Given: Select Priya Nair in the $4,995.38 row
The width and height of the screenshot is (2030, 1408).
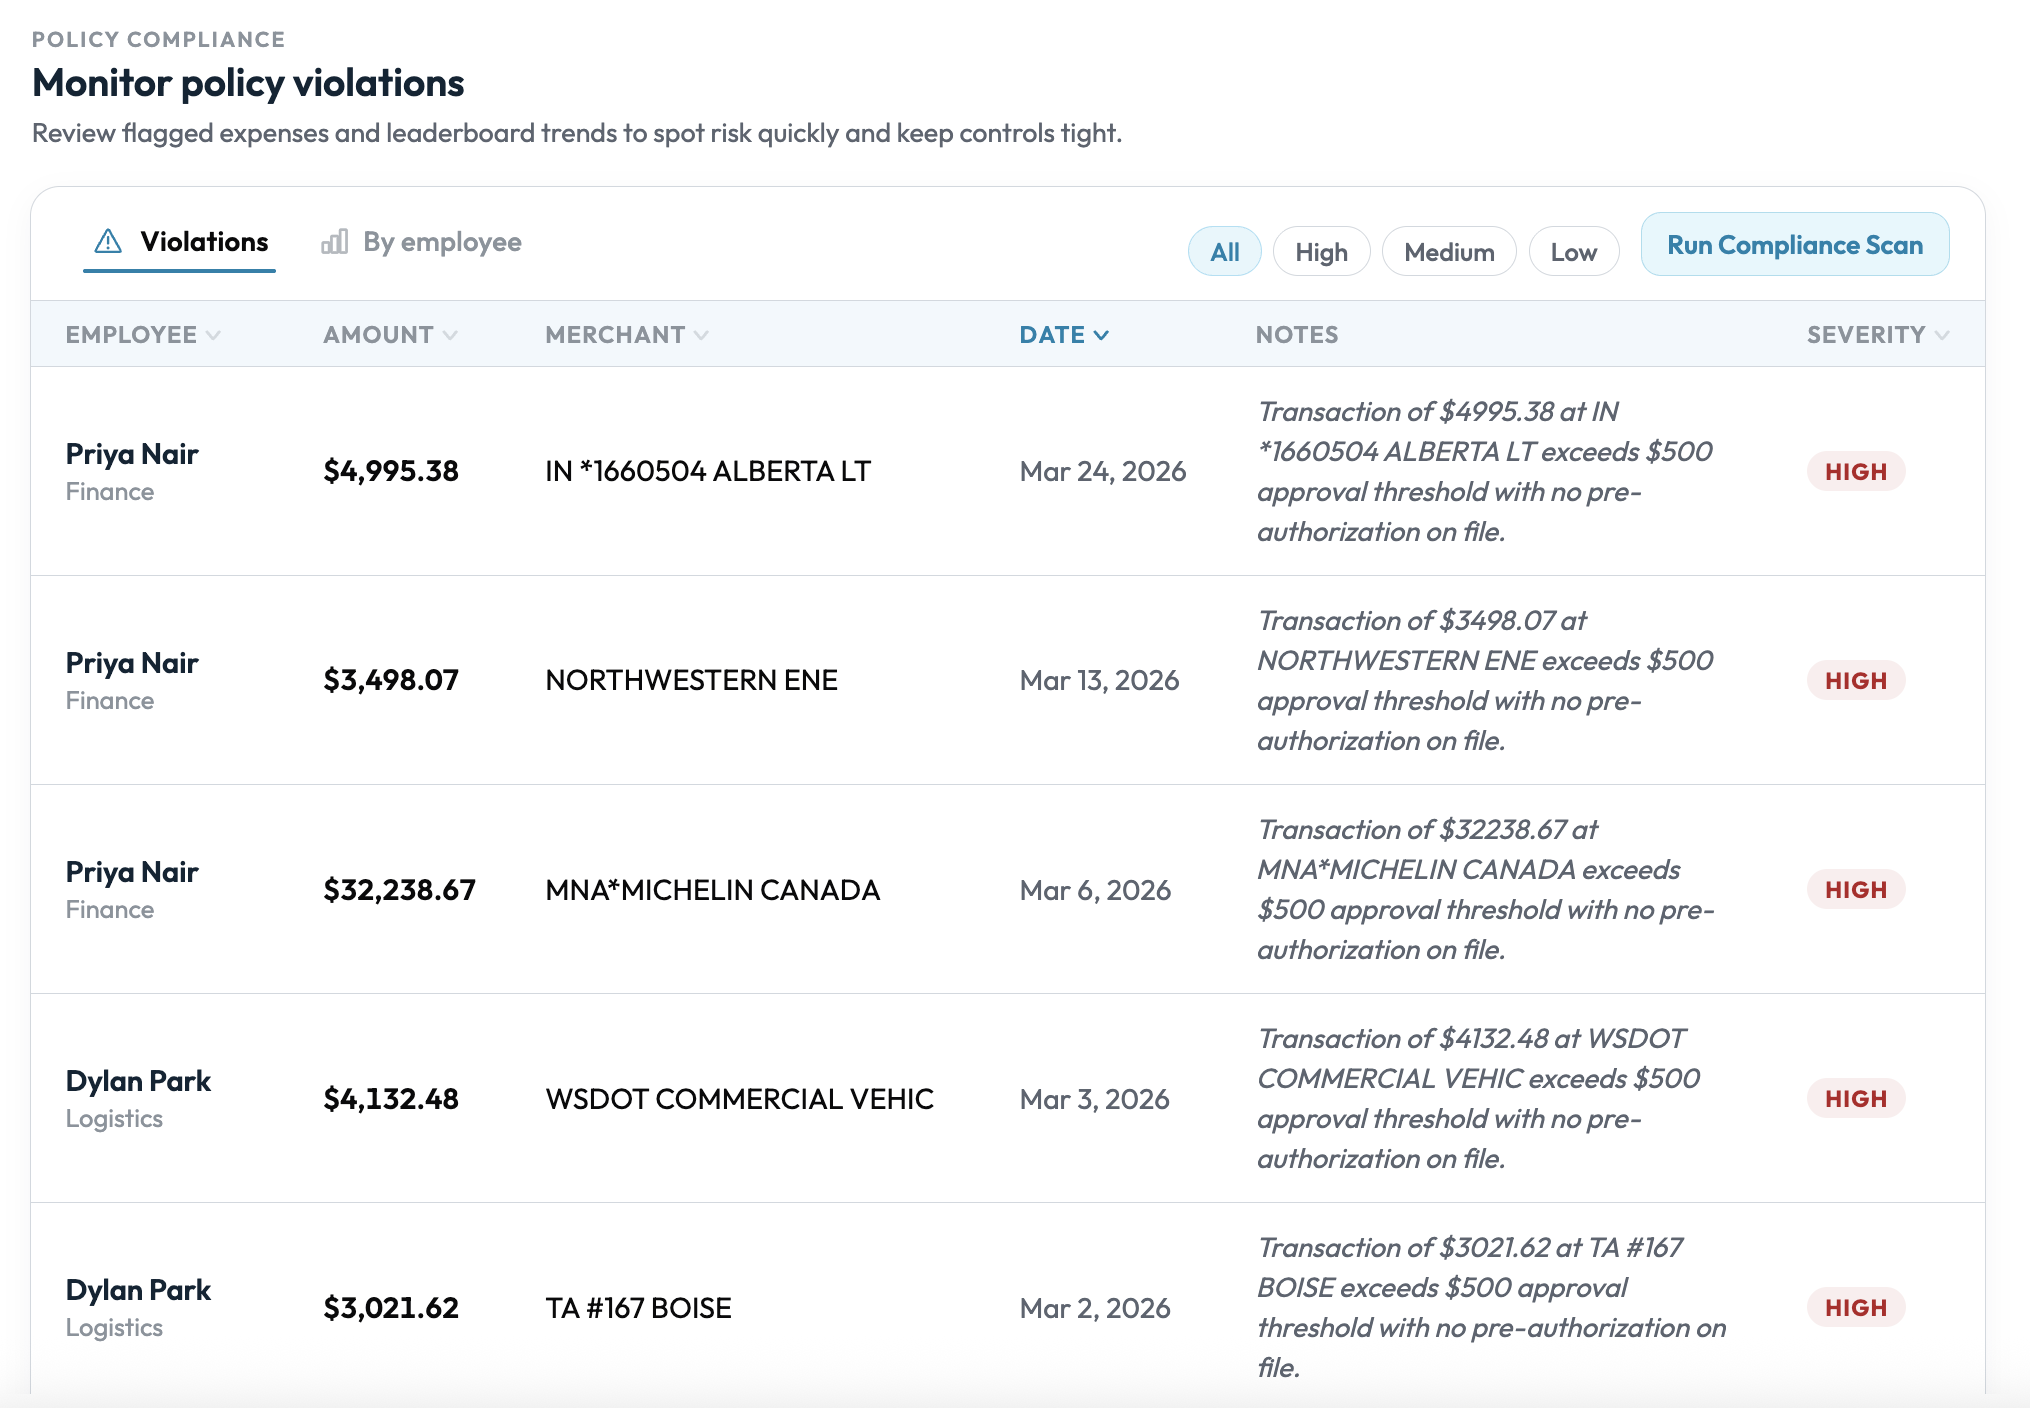Looking at the screenshot, I should 132,454.
